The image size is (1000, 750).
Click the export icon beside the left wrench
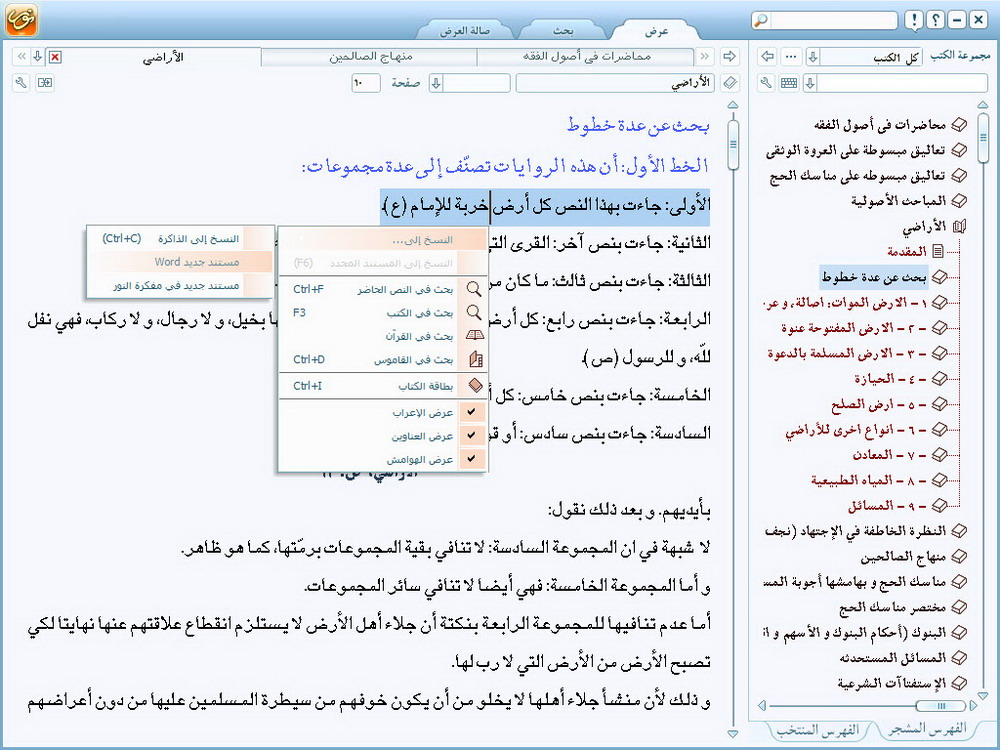pyautogui.click(x=45, y=83)
